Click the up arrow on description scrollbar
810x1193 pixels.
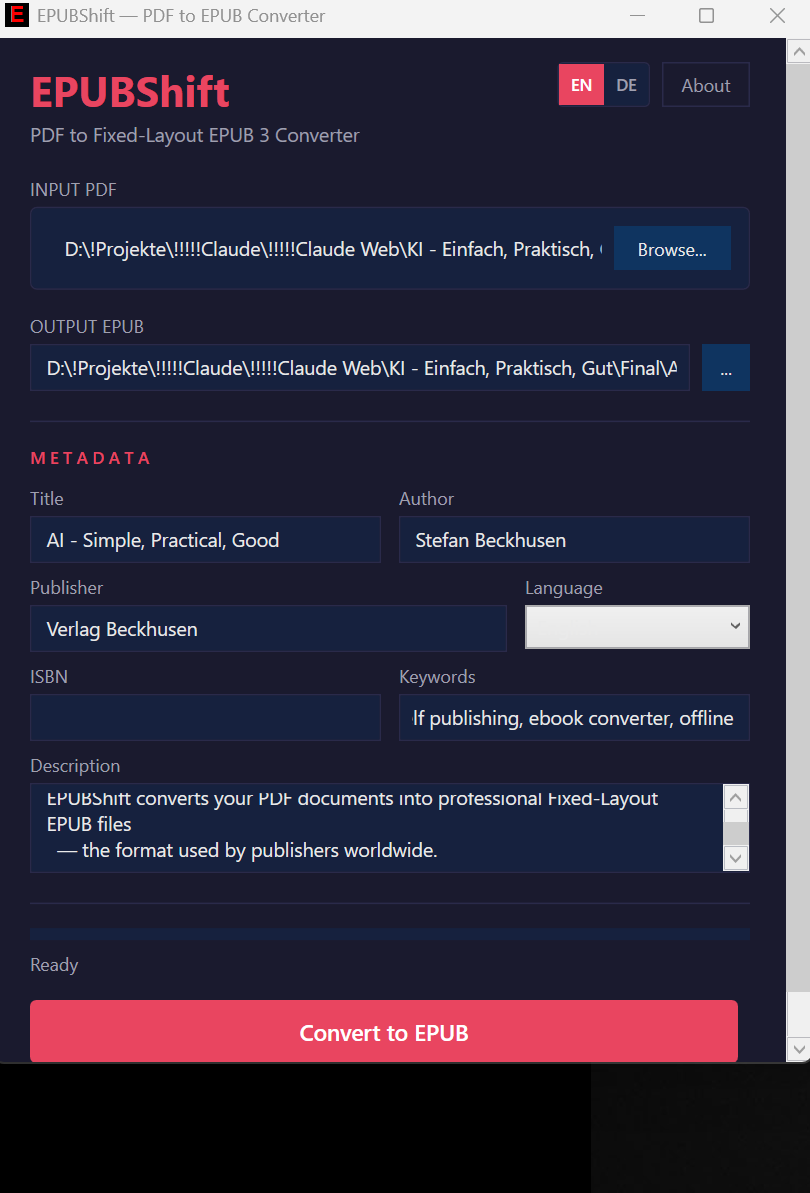735,796
